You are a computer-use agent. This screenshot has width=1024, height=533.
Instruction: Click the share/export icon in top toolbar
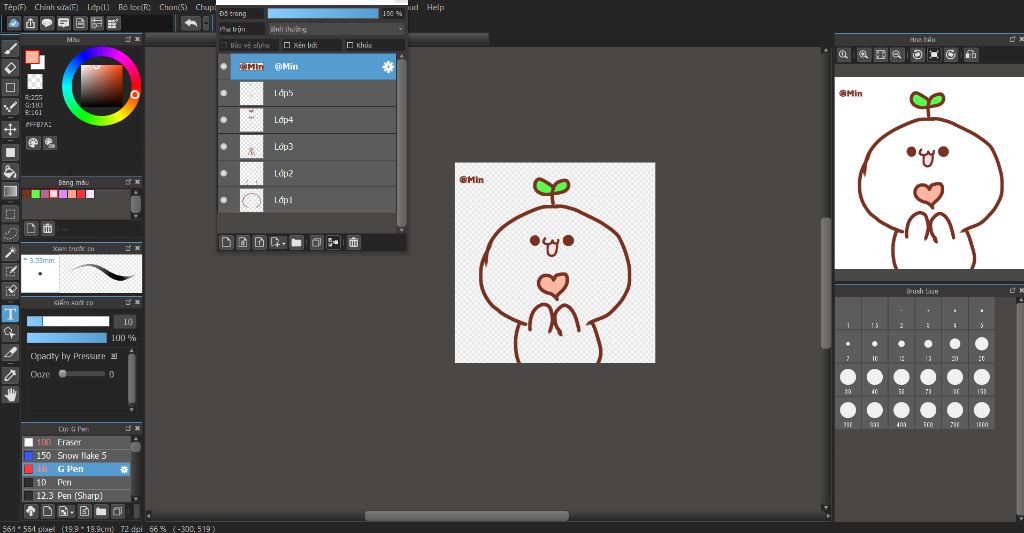pyautogui.click(x=31, y=24)
